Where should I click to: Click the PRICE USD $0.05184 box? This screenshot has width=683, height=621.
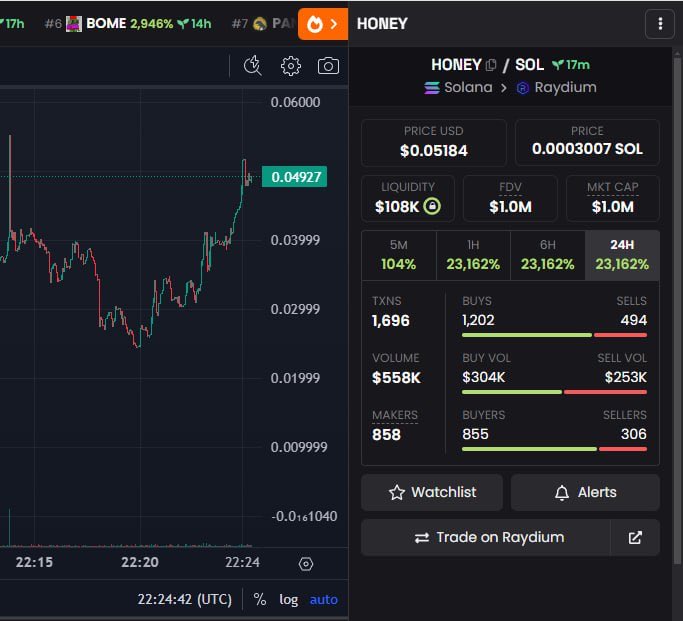[x=434, y=142]
